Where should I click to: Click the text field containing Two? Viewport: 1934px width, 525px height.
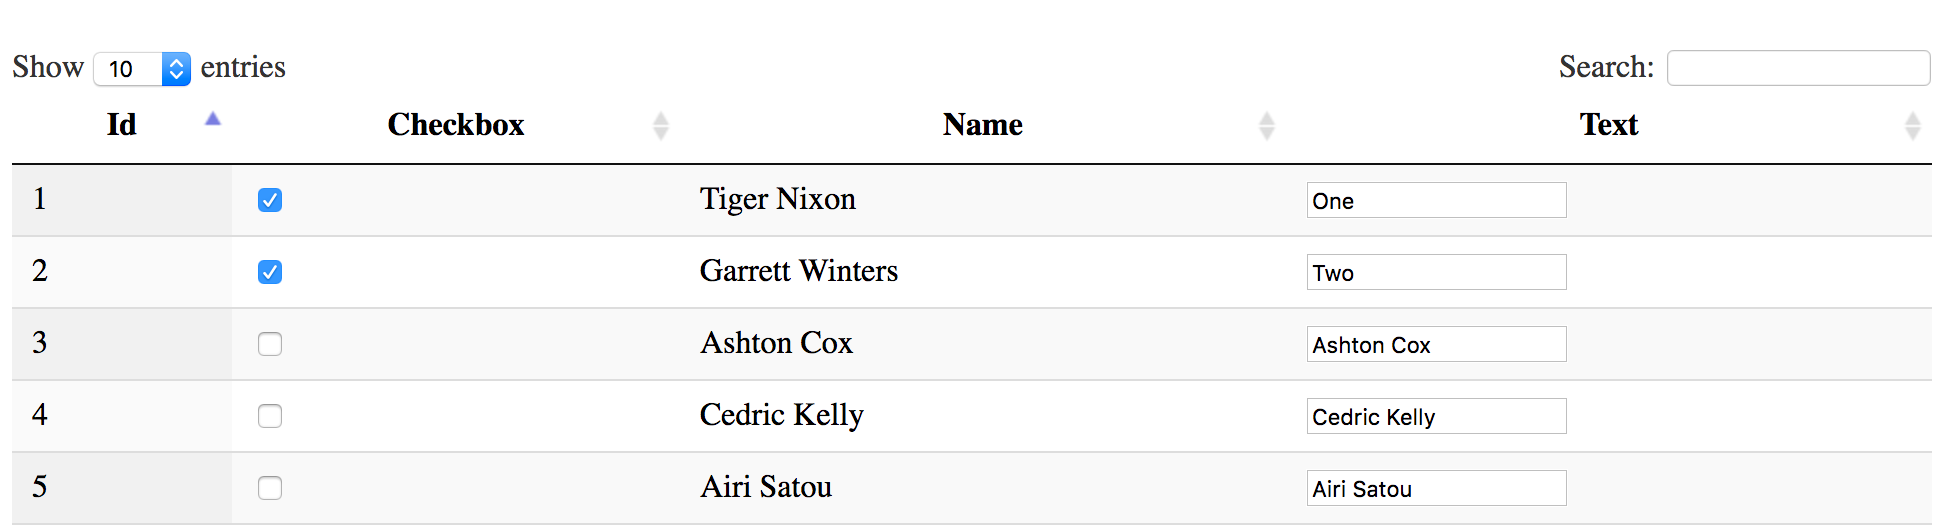pyautogui.click(x=1436, y=272)
